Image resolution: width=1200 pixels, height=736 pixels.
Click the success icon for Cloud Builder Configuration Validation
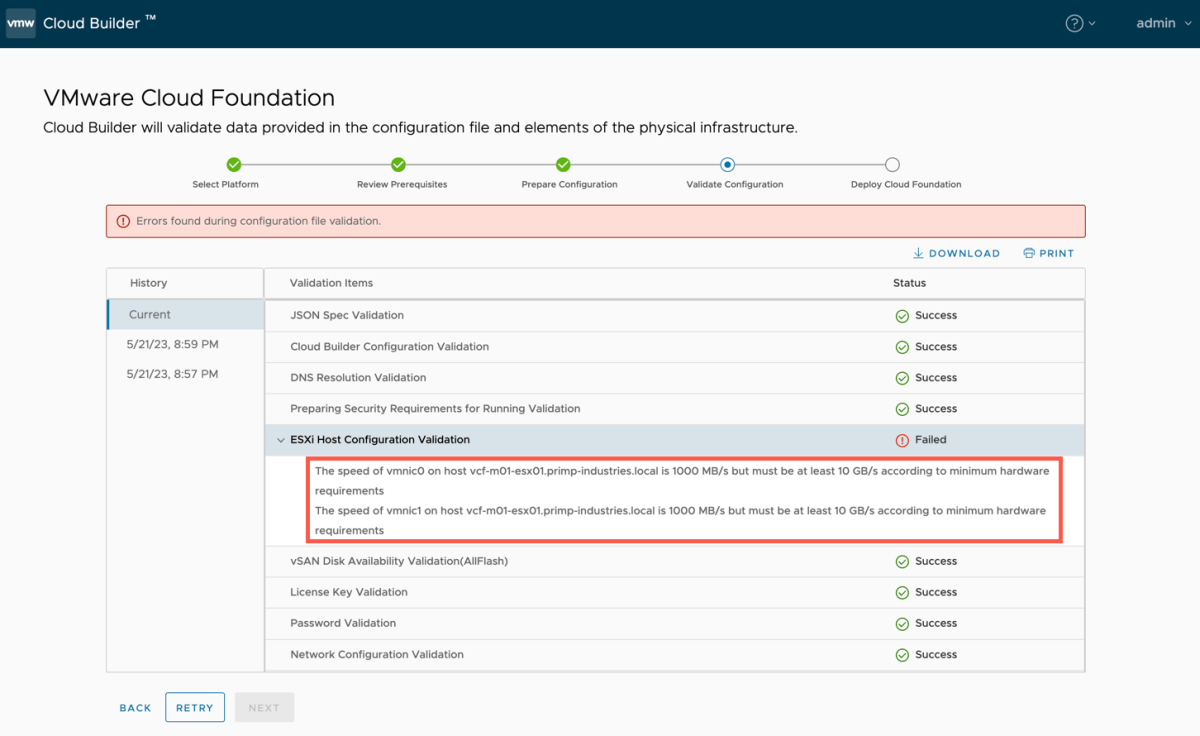point(902,347)
